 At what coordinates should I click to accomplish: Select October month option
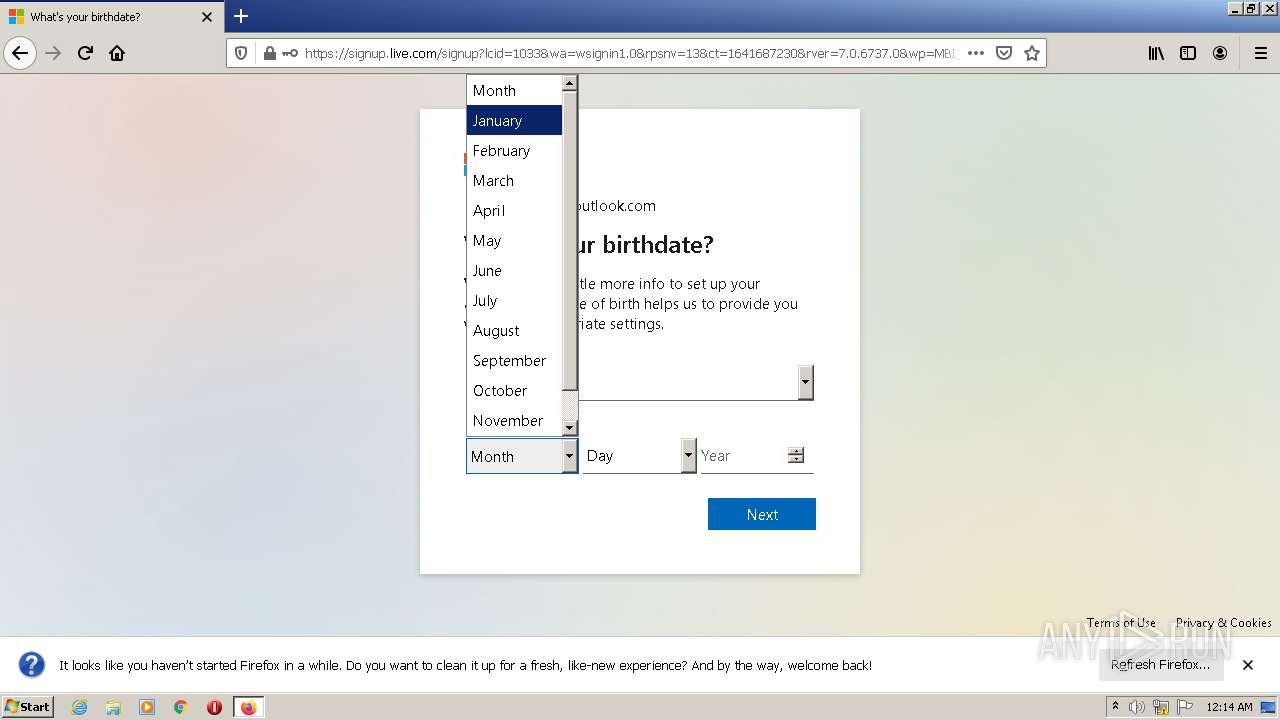[x=514, y=390]
